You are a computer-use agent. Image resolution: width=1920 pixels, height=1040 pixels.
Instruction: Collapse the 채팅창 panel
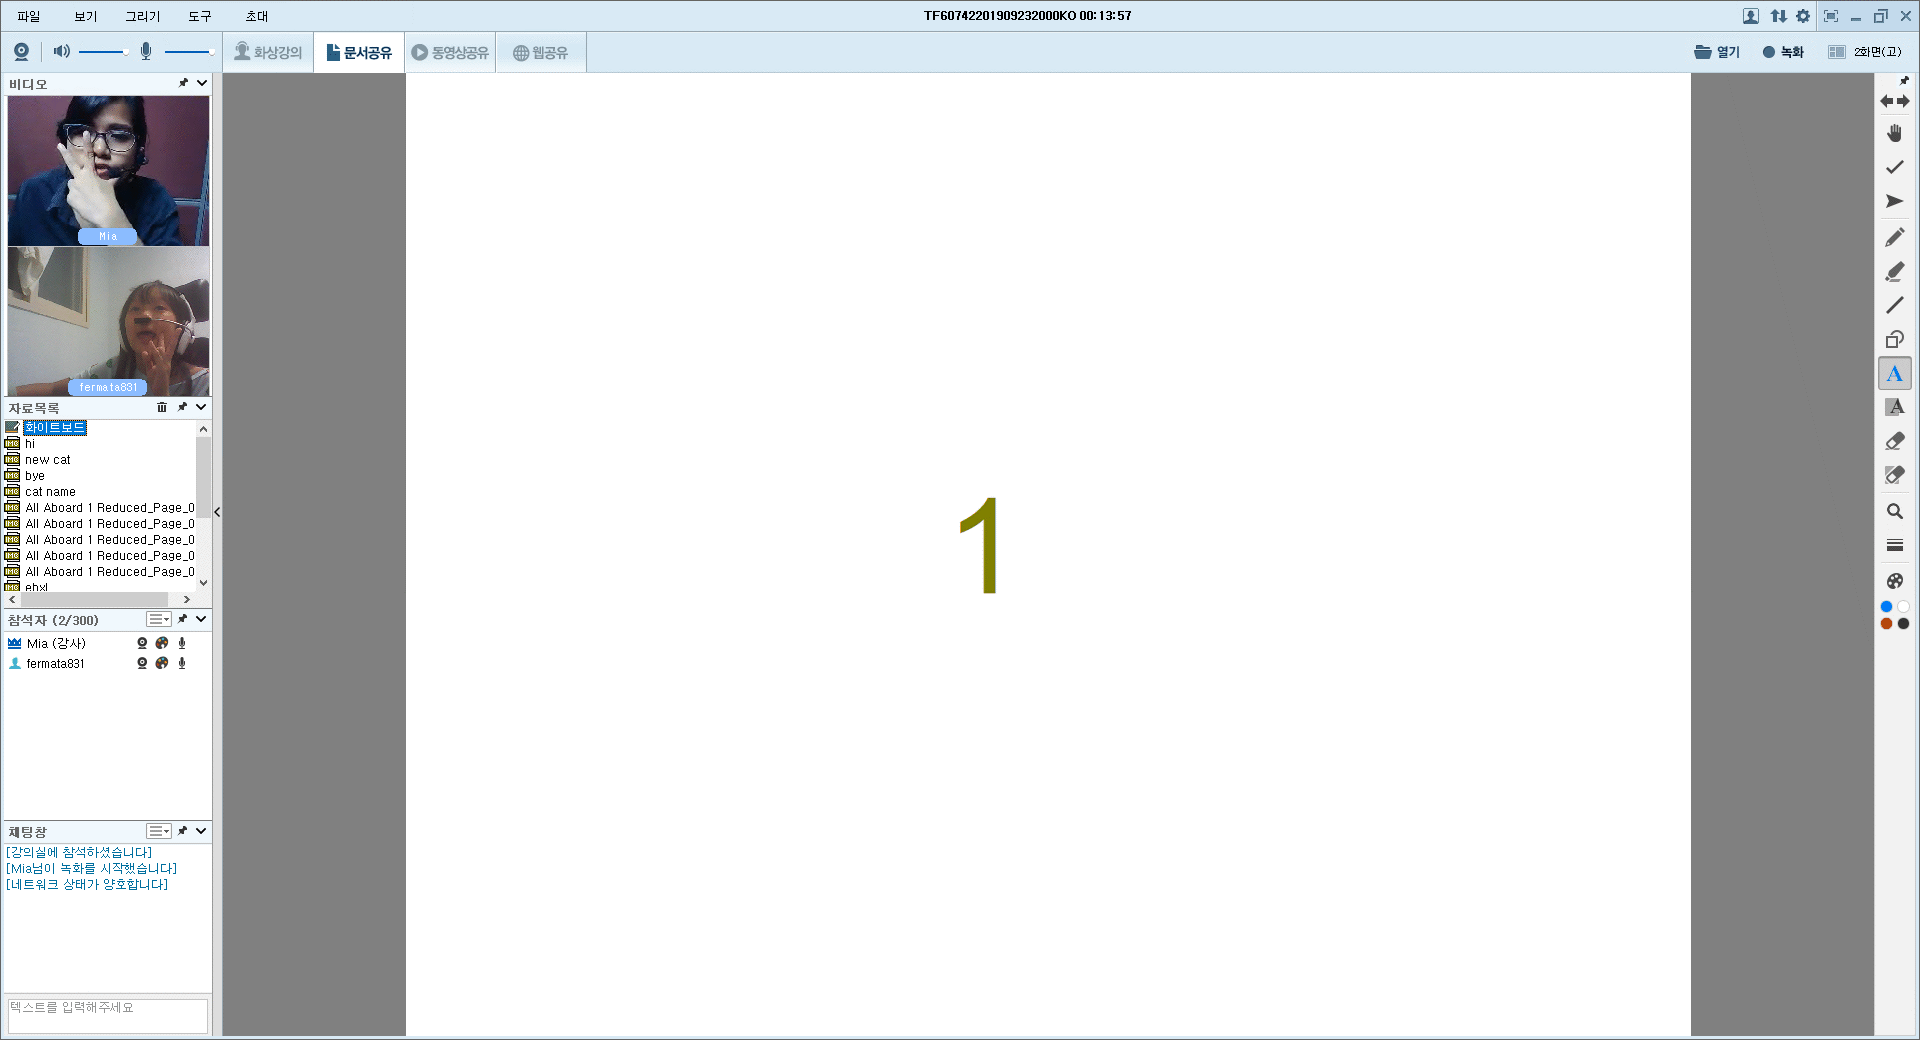click(202, 831)
